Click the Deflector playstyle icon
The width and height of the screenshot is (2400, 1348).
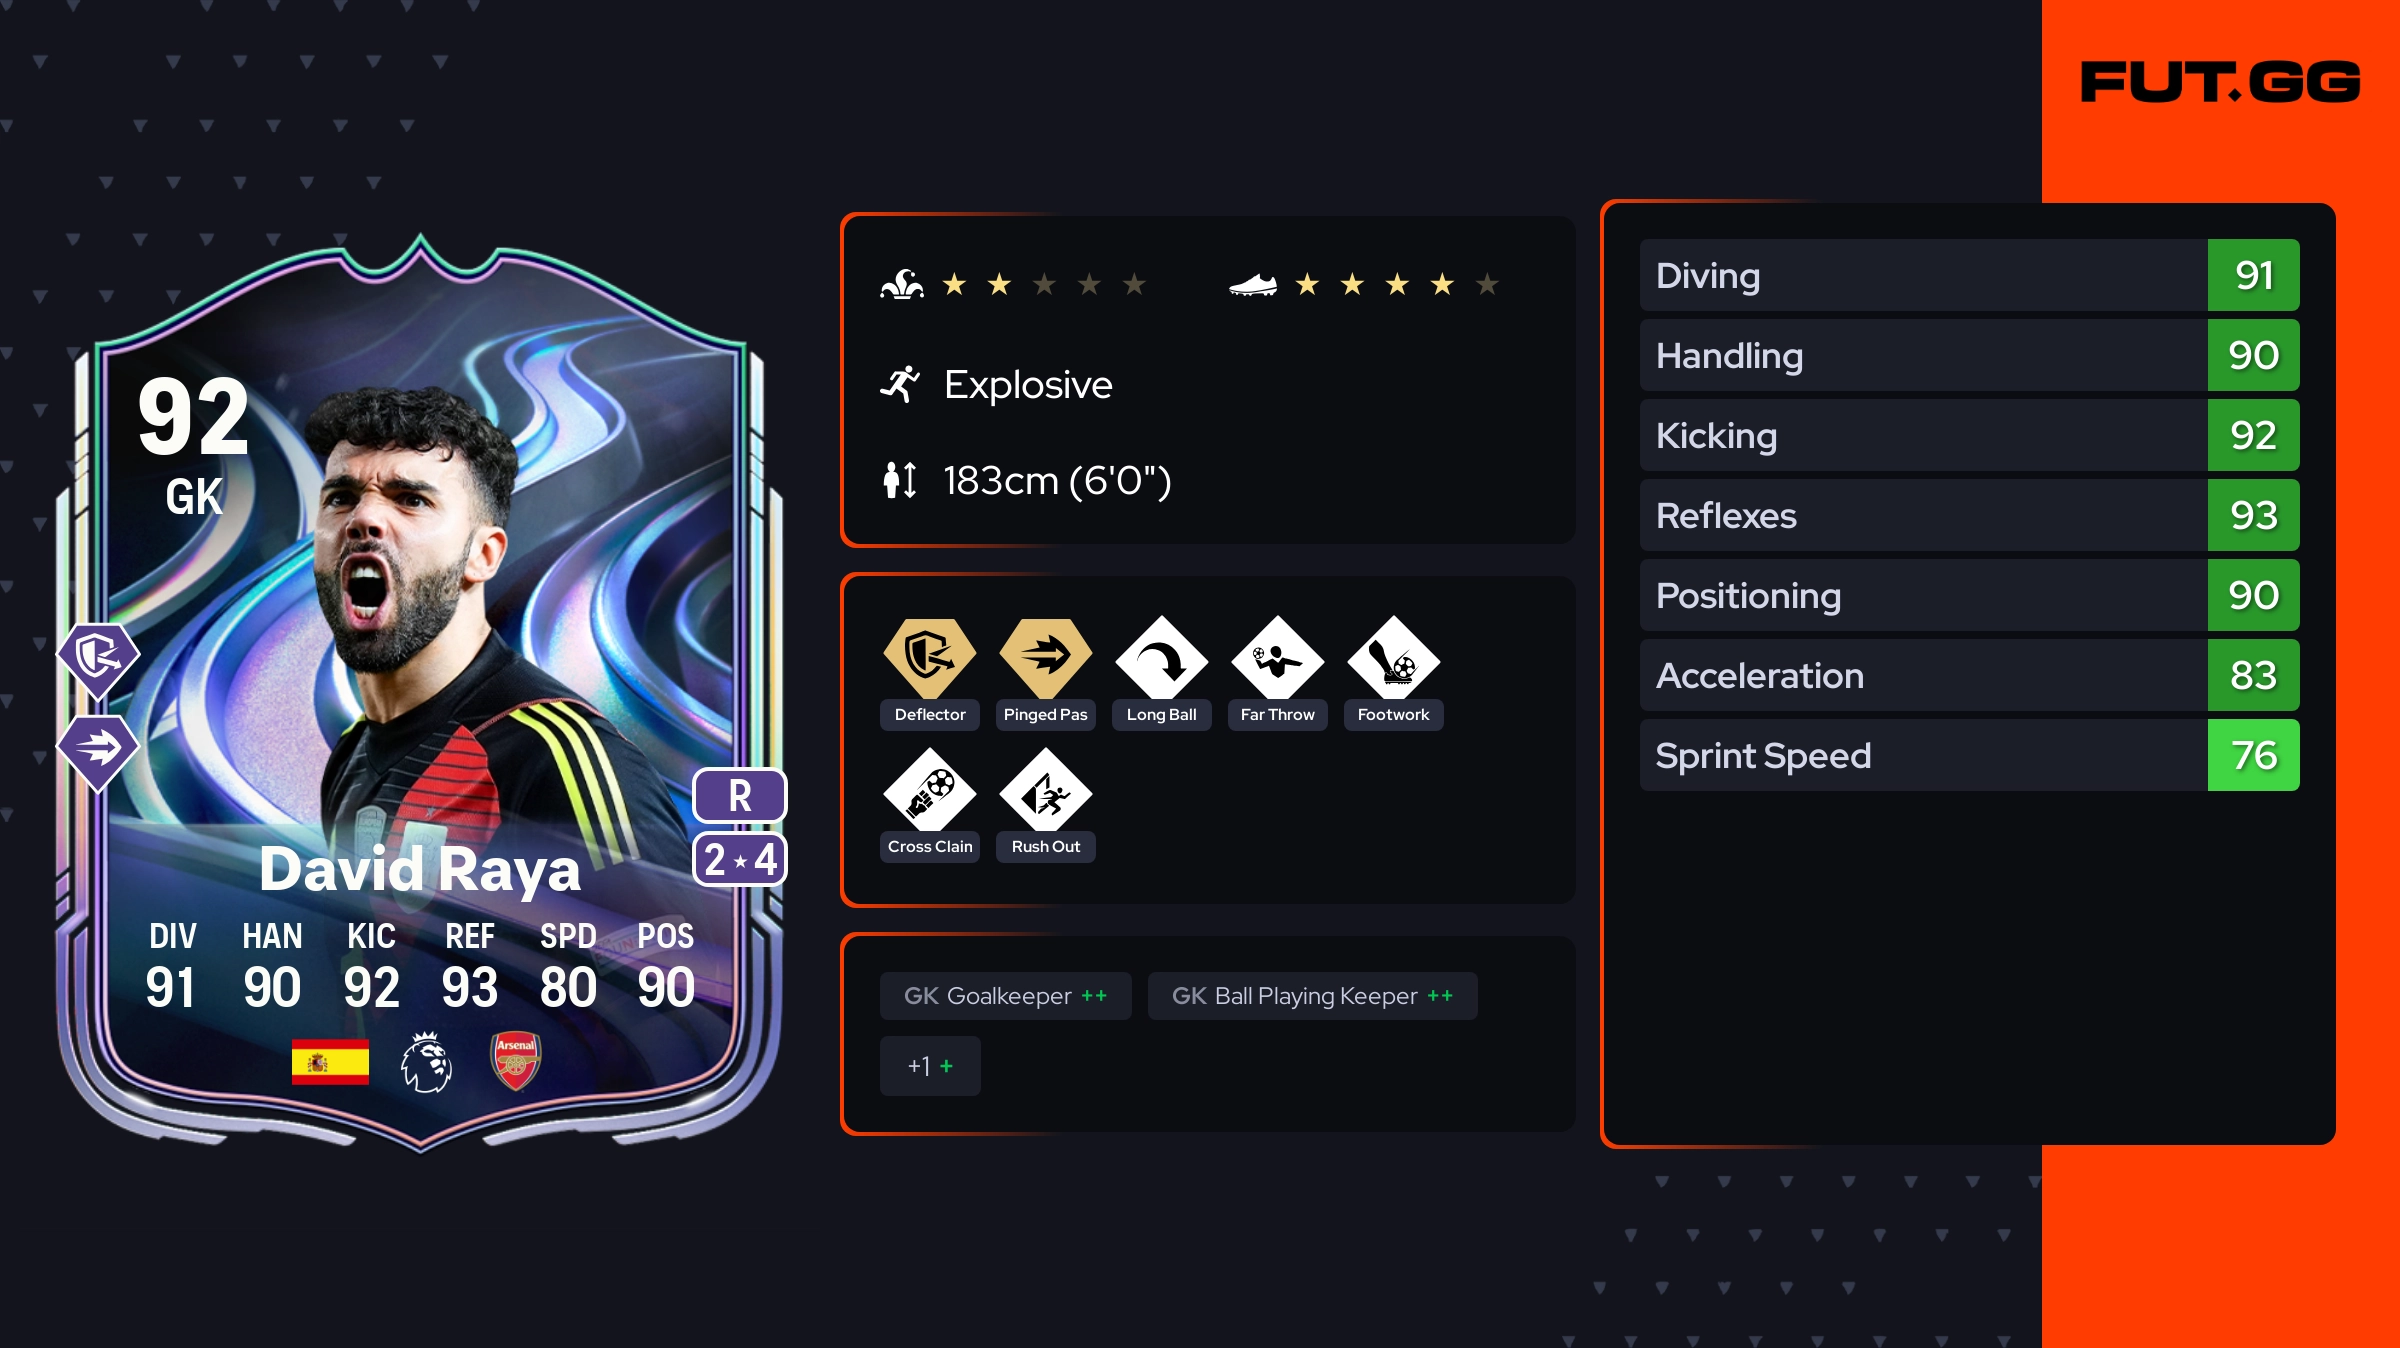(930, 658)
